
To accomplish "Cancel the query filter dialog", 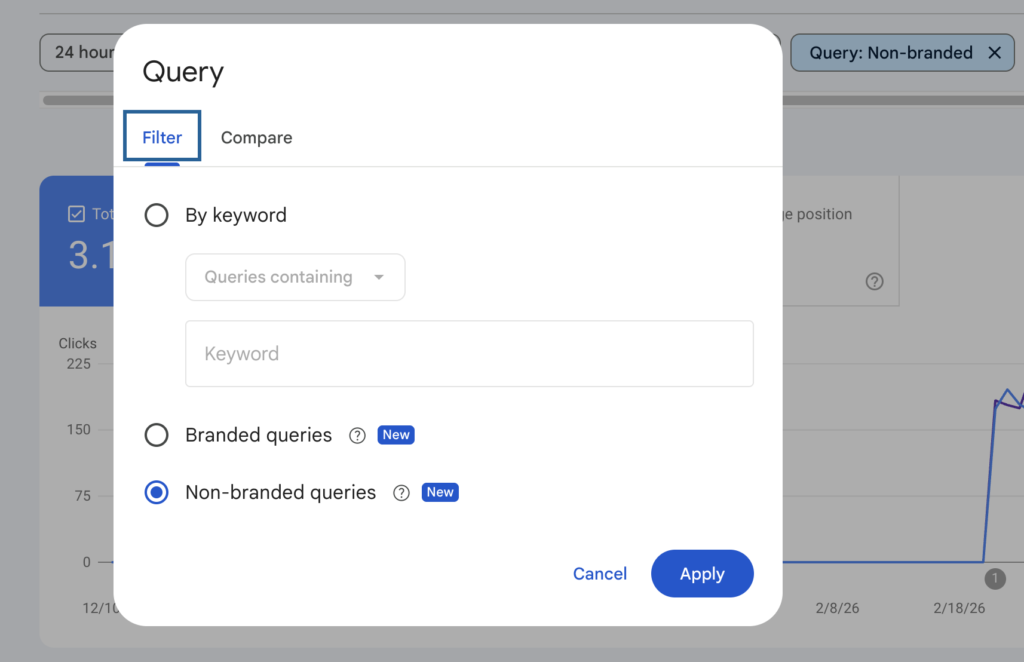I will point(599,573).
